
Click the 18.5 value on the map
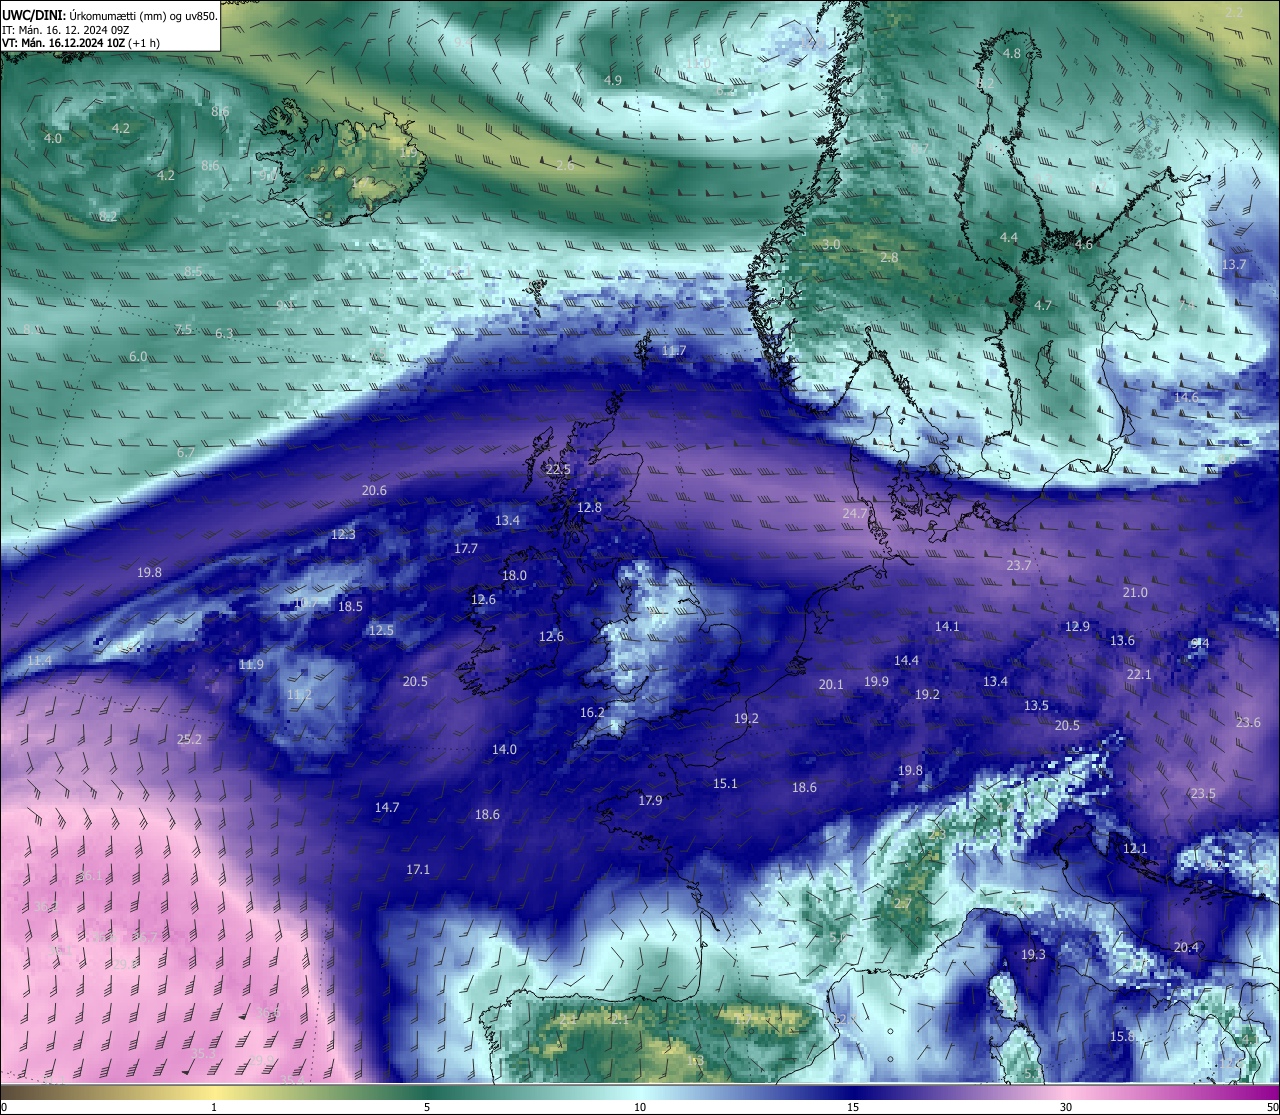(x=350, y=607)
